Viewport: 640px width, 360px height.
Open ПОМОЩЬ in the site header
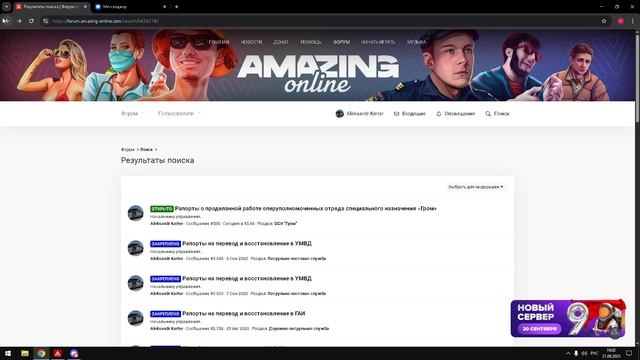(x=311, y=42)
